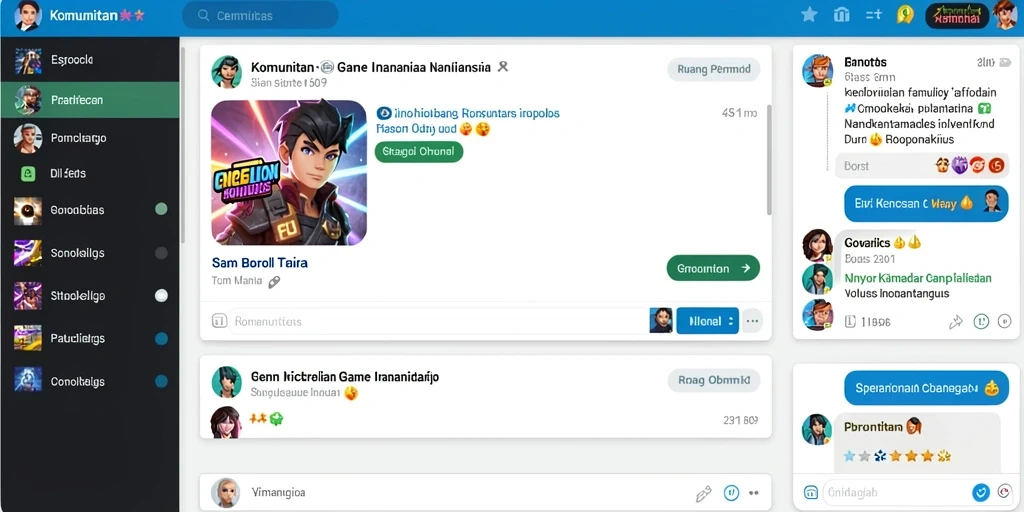Click the yellow-green badge icon in header
Image resolution: width=1024 pixels, height=512 pixels.
[905, 14]
